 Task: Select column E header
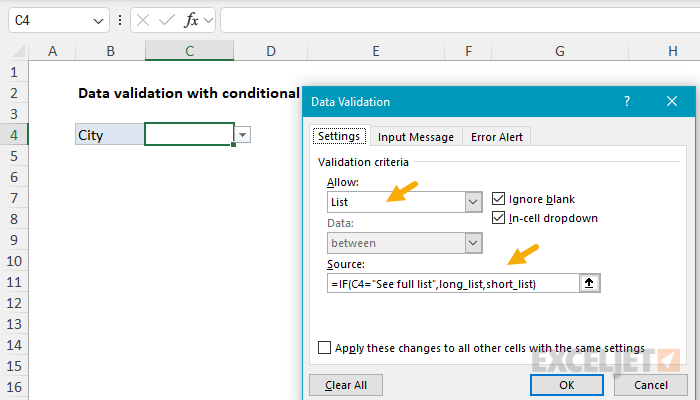(376, 51)
